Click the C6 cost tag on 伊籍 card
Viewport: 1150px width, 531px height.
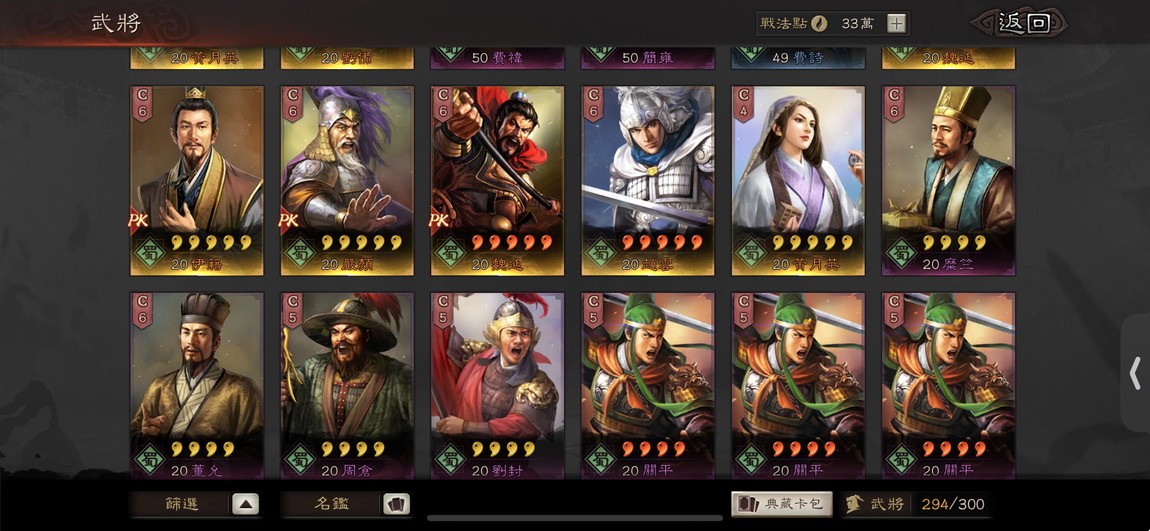tap(143, 103)
